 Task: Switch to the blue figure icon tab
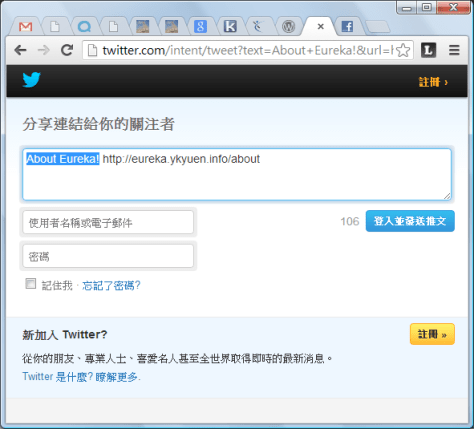click(258, 26)
